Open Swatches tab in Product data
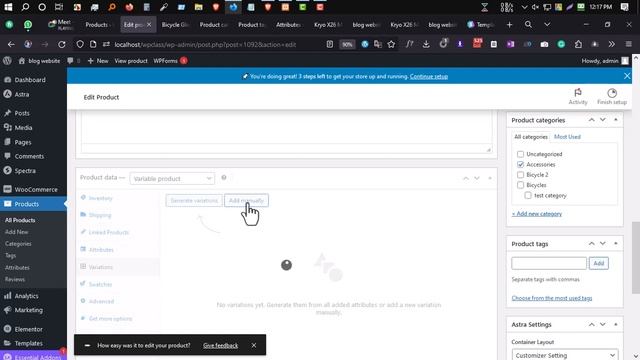Screen dimensions: 640x360 [x=100, y=284]
